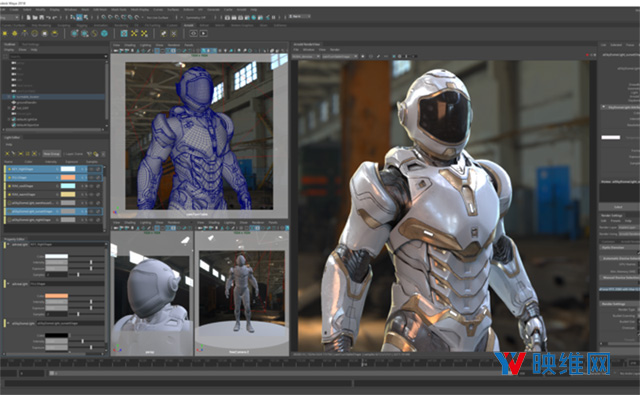Click the Arnold photometric light shelf icon
640x395 pixels.
(24, 33)
